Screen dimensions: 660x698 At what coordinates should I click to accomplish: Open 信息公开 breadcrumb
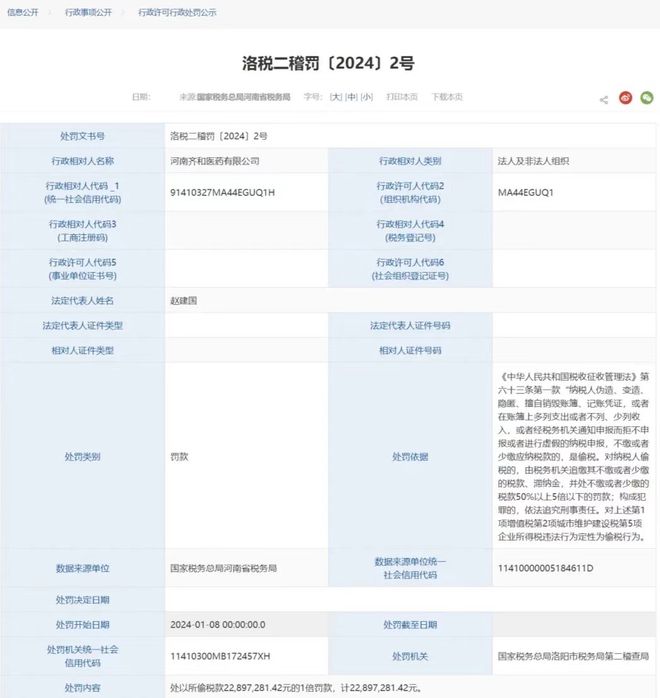click(22, 12)
